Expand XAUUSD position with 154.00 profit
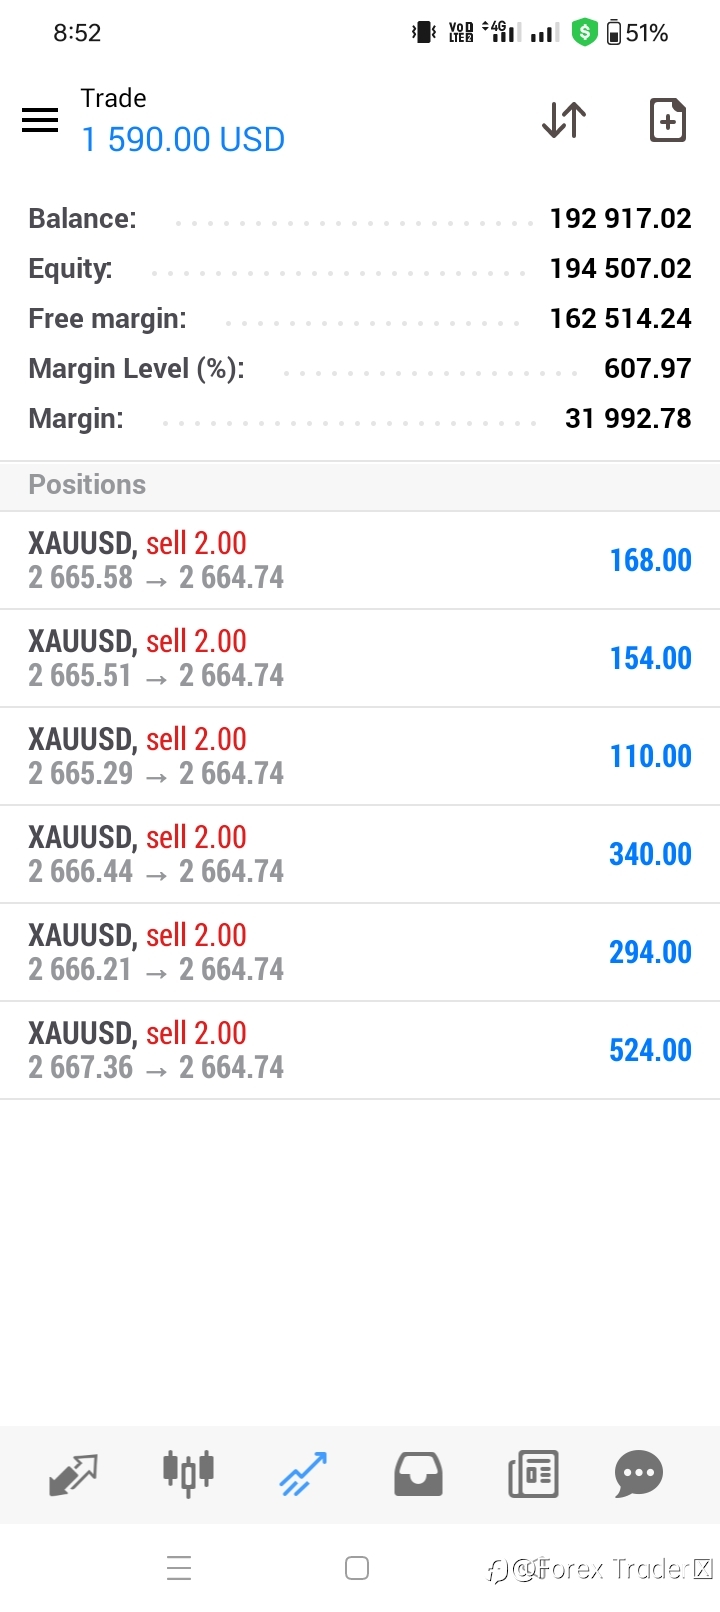 [360, 658]
